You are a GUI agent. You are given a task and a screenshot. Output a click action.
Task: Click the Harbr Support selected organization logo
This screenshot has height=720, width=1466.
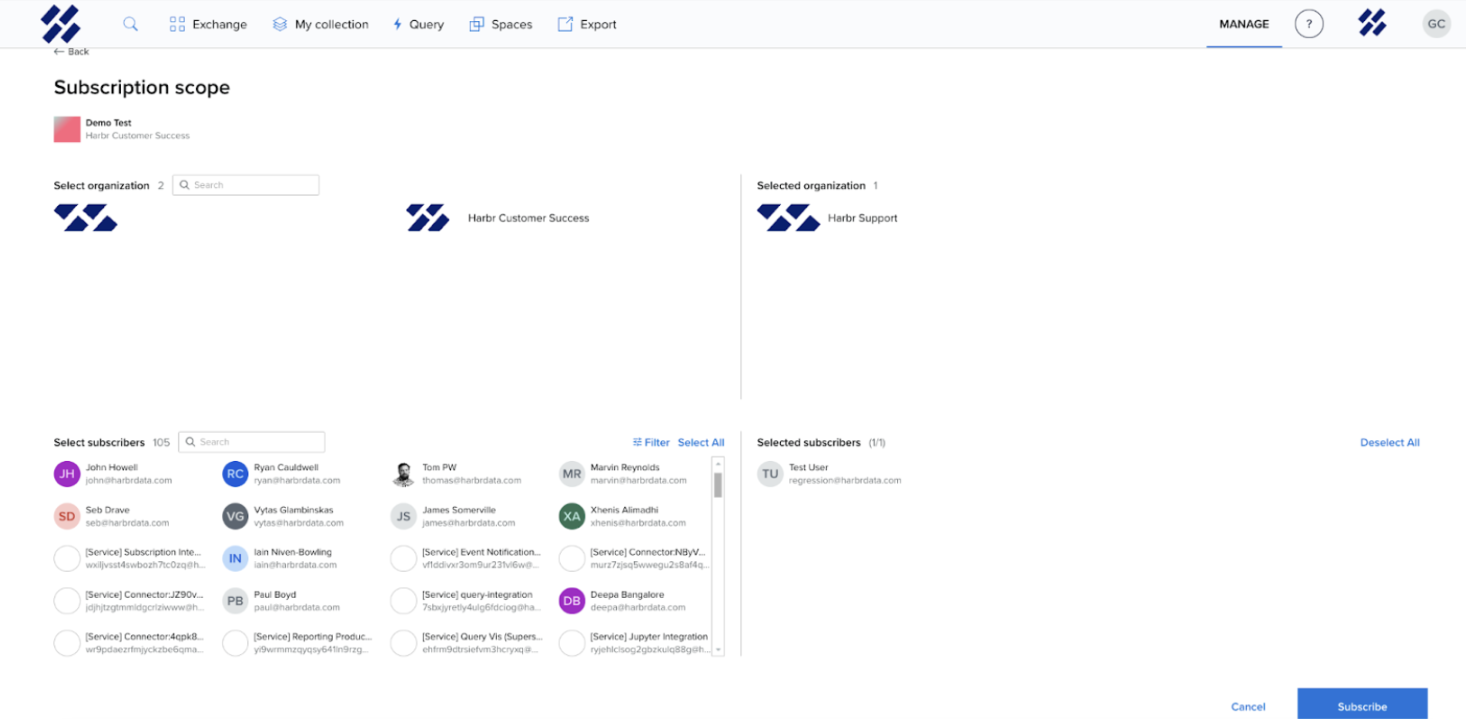(x=788, y=218)
